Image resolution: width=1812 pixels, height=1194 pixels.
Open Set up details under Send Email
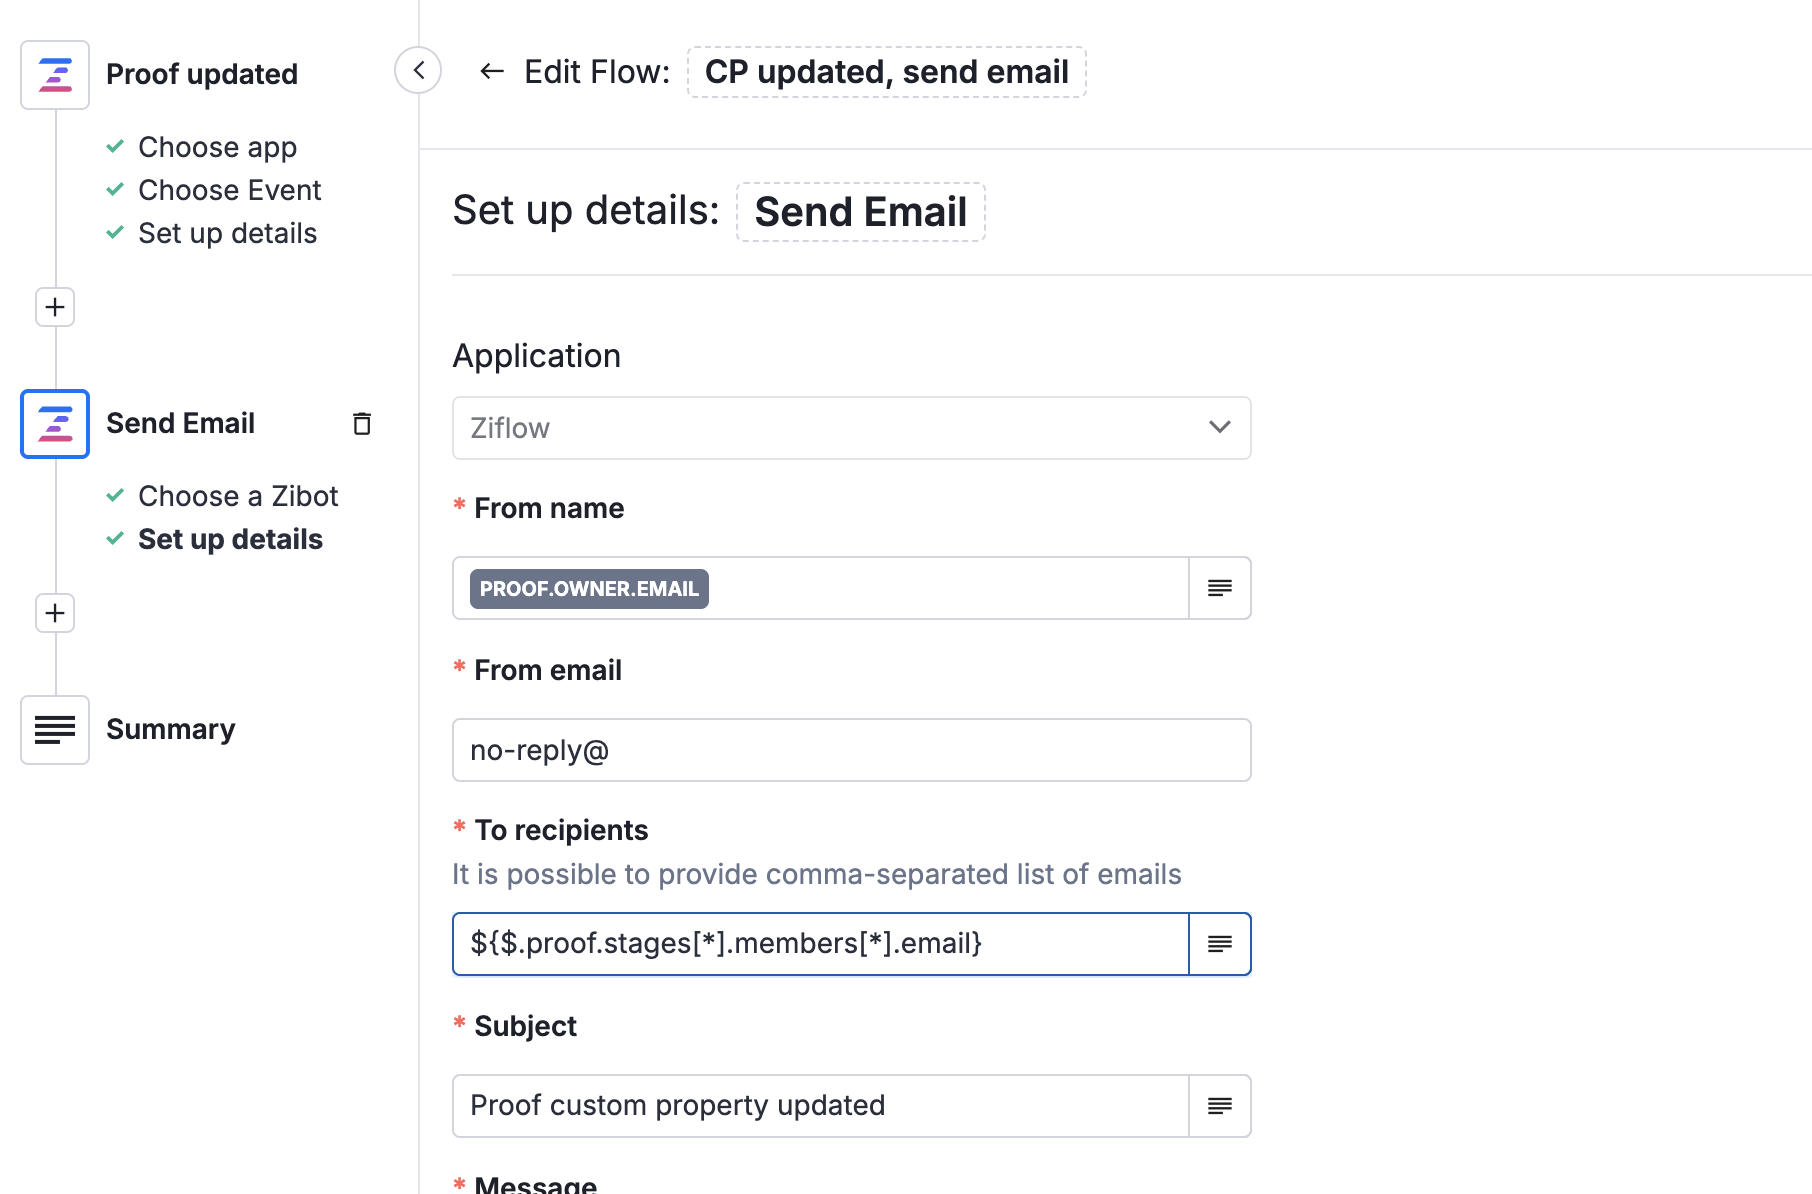(230, 539)
